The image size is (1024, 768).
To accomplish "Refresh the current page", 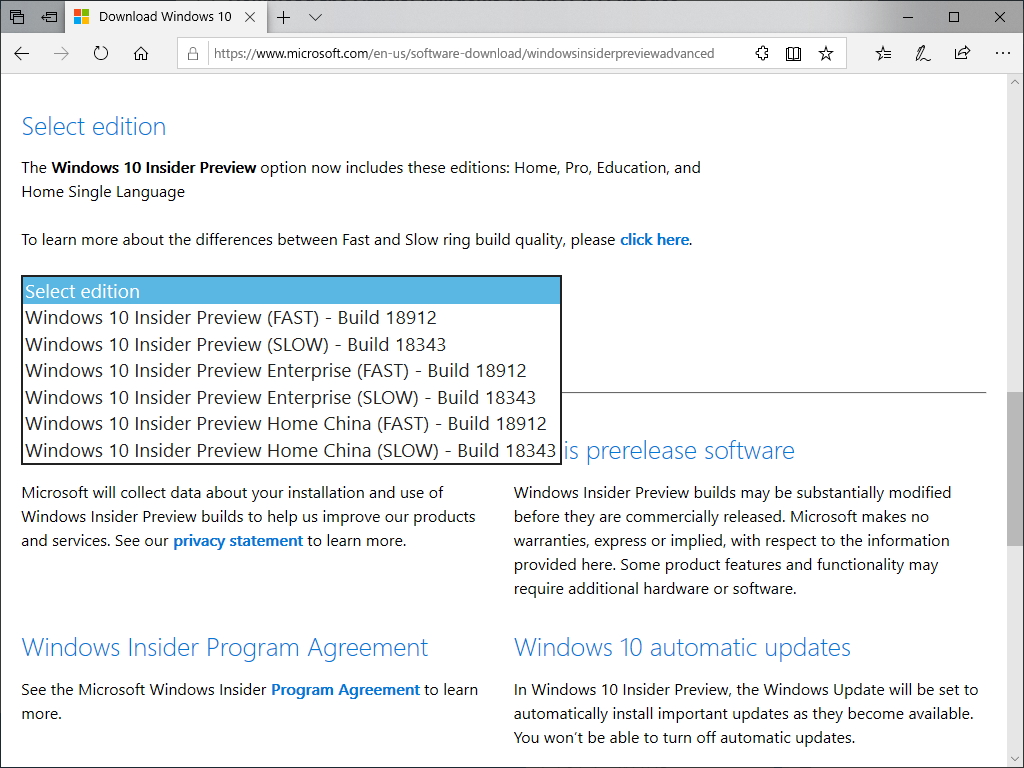I will click(x=100, y=53).
